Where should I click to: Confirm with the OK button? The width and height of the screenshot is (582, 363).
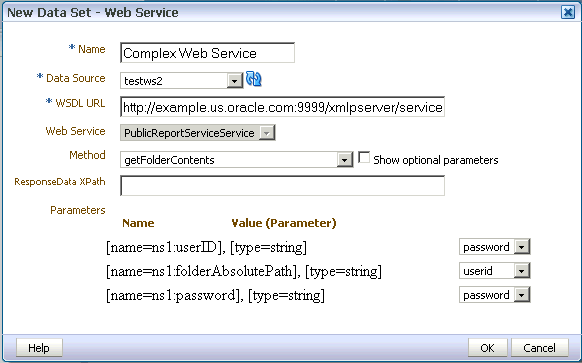click(x=487, y=348)
